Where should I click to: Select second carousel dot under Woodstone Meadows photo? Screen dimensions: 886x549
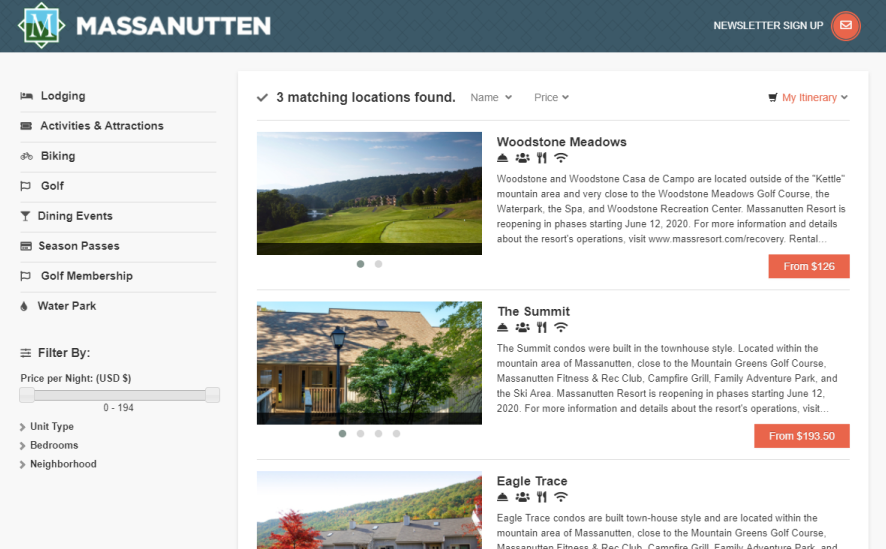tap(379, 264)
